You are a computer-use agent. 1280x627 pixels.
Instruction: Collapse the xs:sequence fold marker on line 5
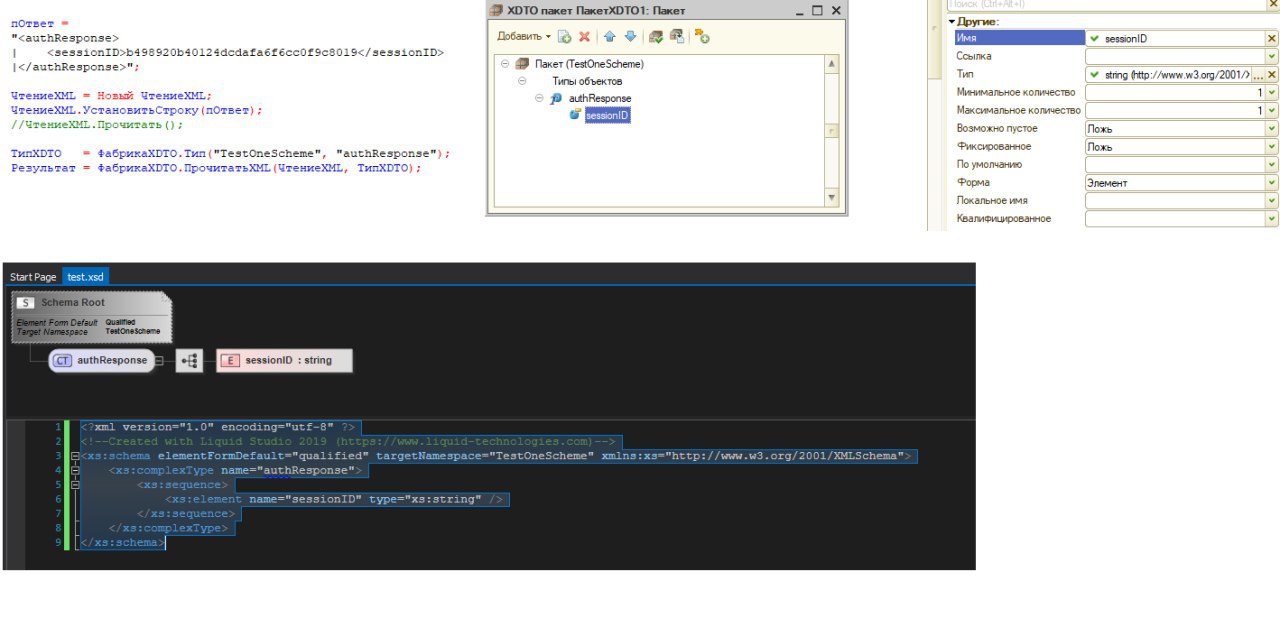pyautogui.click(x=75, y=485)
